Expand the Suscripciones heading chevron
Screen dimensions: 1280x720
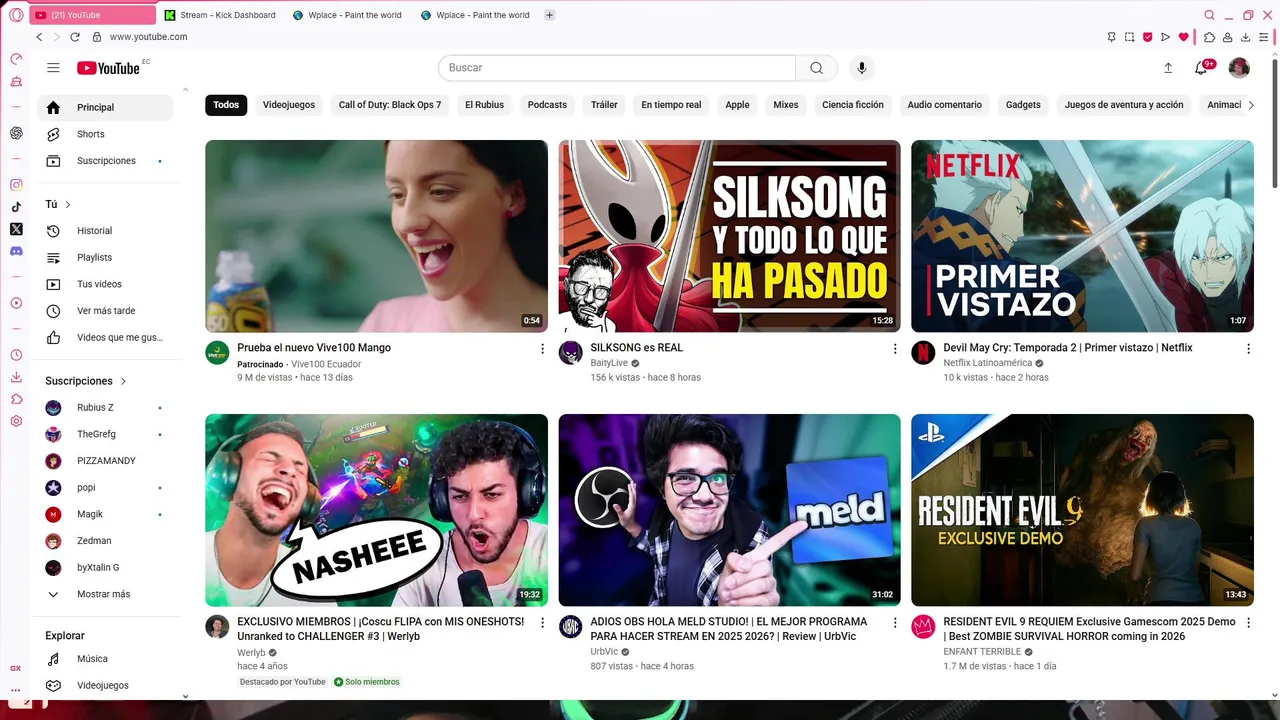coord(123,381)
